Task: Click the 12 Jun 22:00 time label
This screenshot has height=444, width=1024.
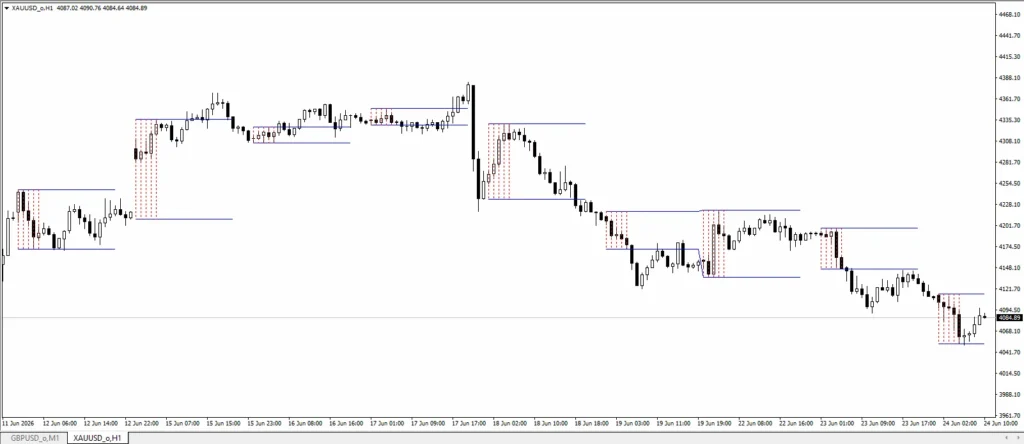Action: pos(142,423)
